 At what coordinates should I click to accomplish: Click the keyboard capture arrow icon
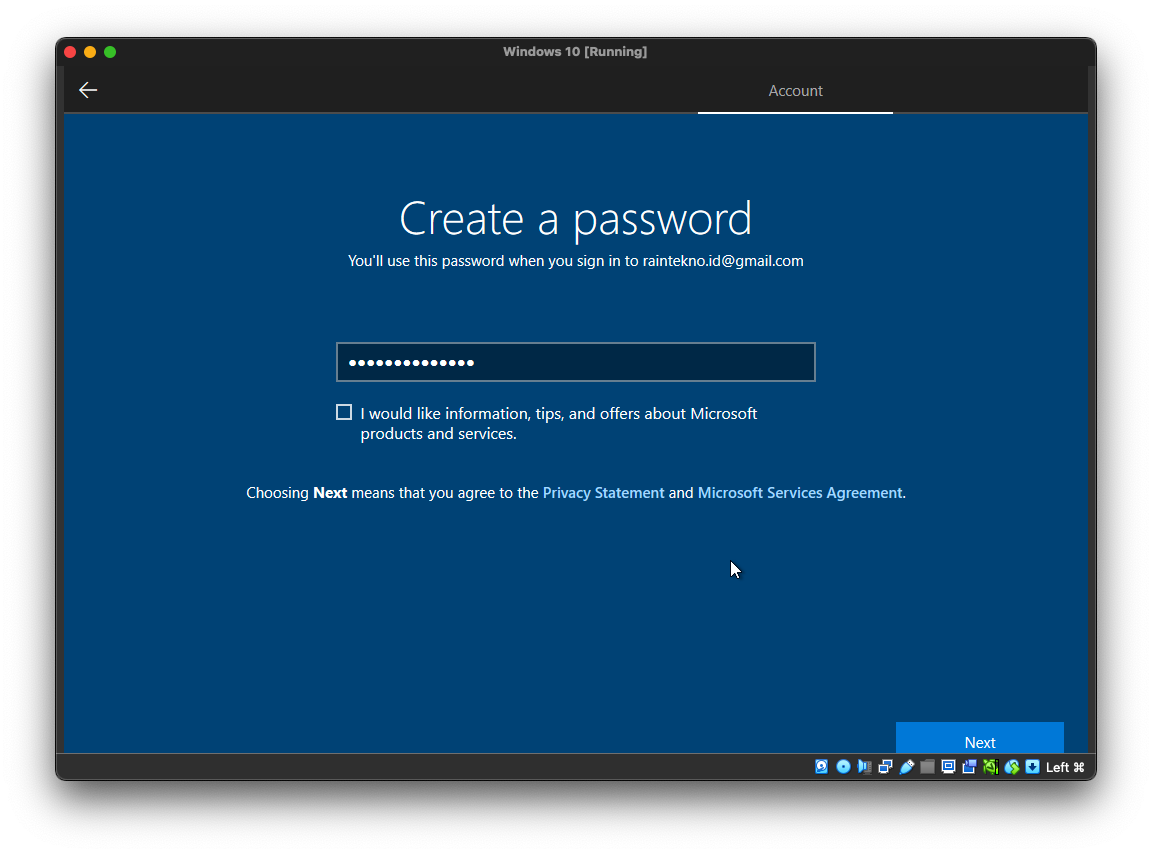[x=1032, y=767]
